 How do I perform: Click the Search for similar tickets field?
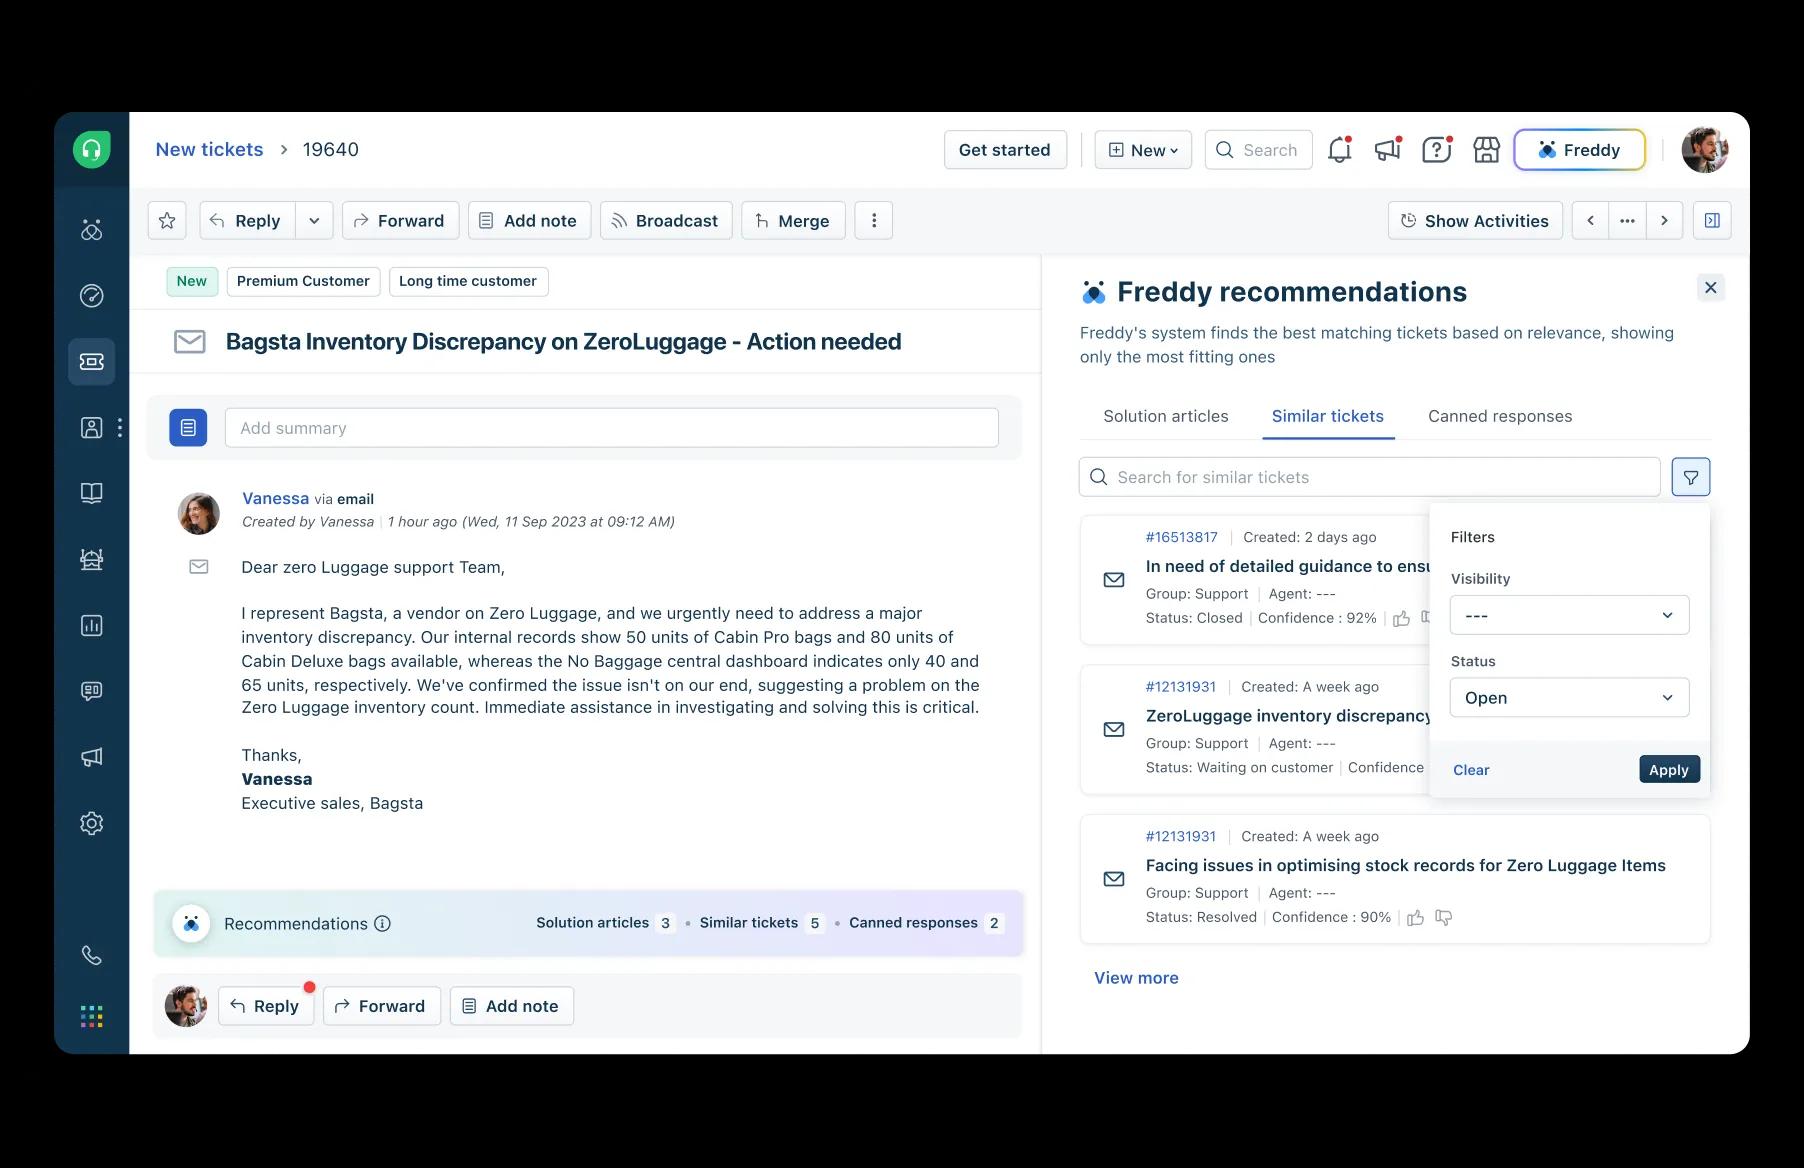point(1369,477)
